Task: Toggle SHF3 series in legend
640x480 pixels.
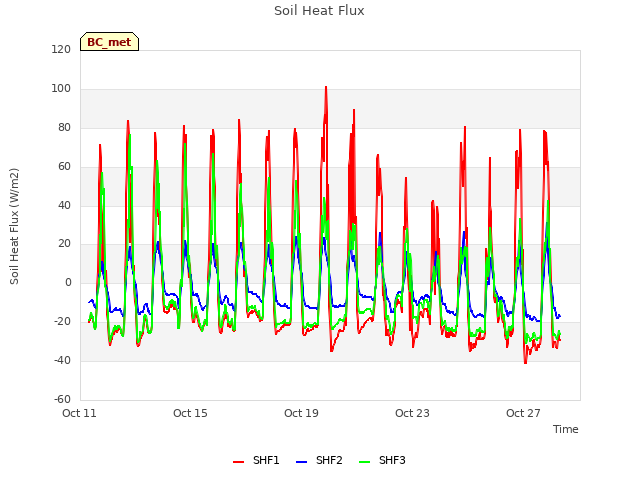Action: pyautogui.click(x=382, y=460)
